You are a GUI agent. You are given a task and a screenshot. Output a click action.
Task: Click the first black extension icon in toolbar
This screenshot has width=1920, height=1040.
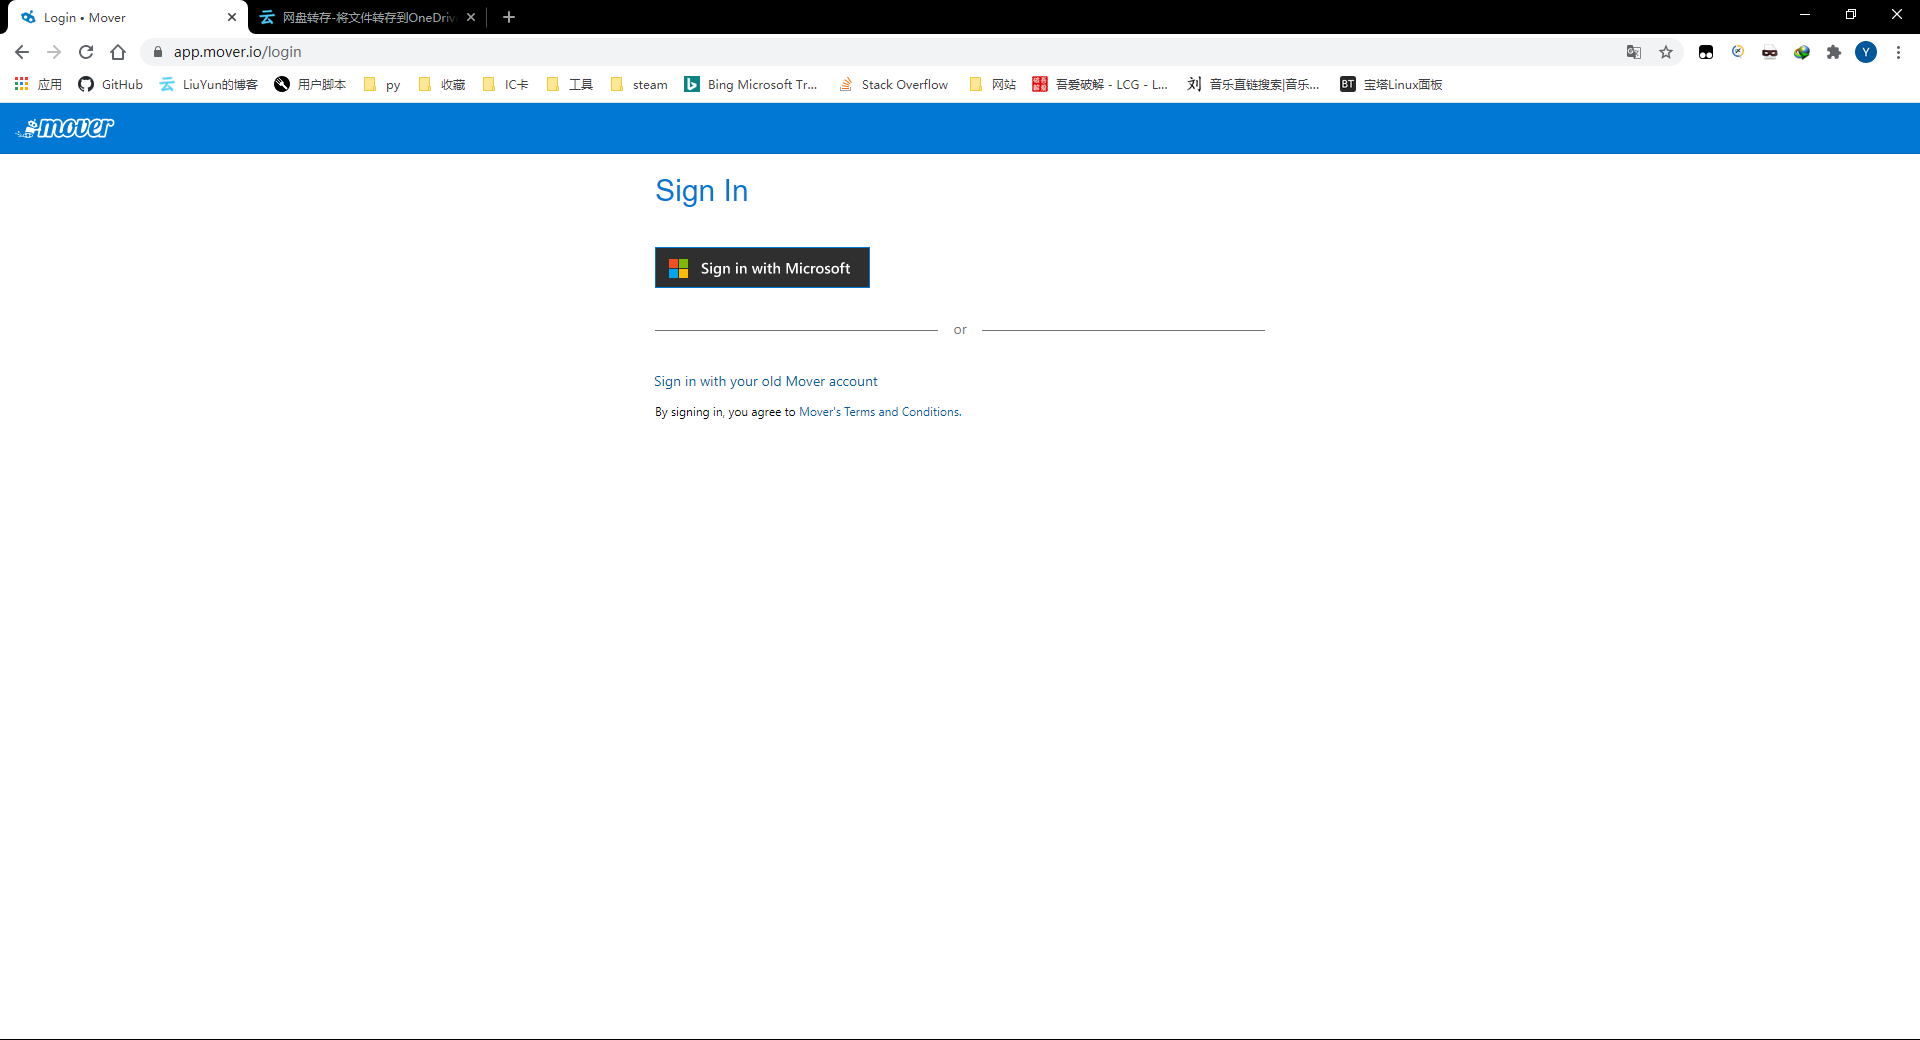1706,52
